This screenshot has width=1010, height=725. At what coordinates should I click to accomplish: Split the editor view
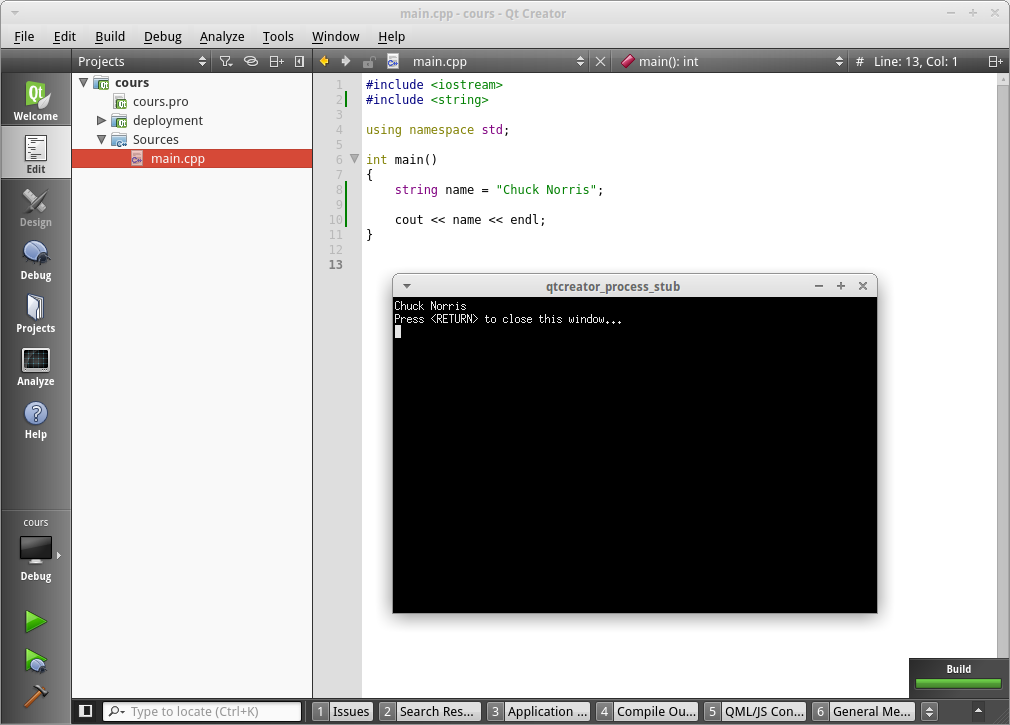pyautogui.click(x=995, y=61)
